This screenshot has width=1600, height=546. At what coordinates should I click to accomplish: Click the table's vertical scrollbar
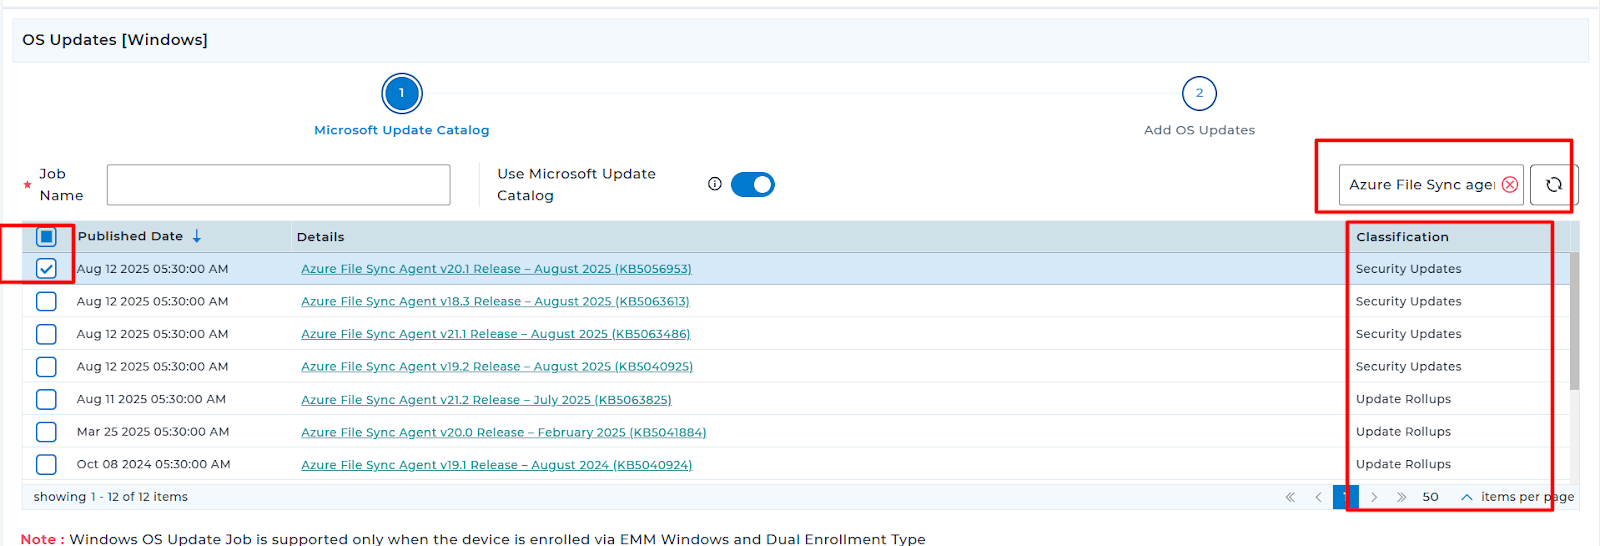point(1574,320)
